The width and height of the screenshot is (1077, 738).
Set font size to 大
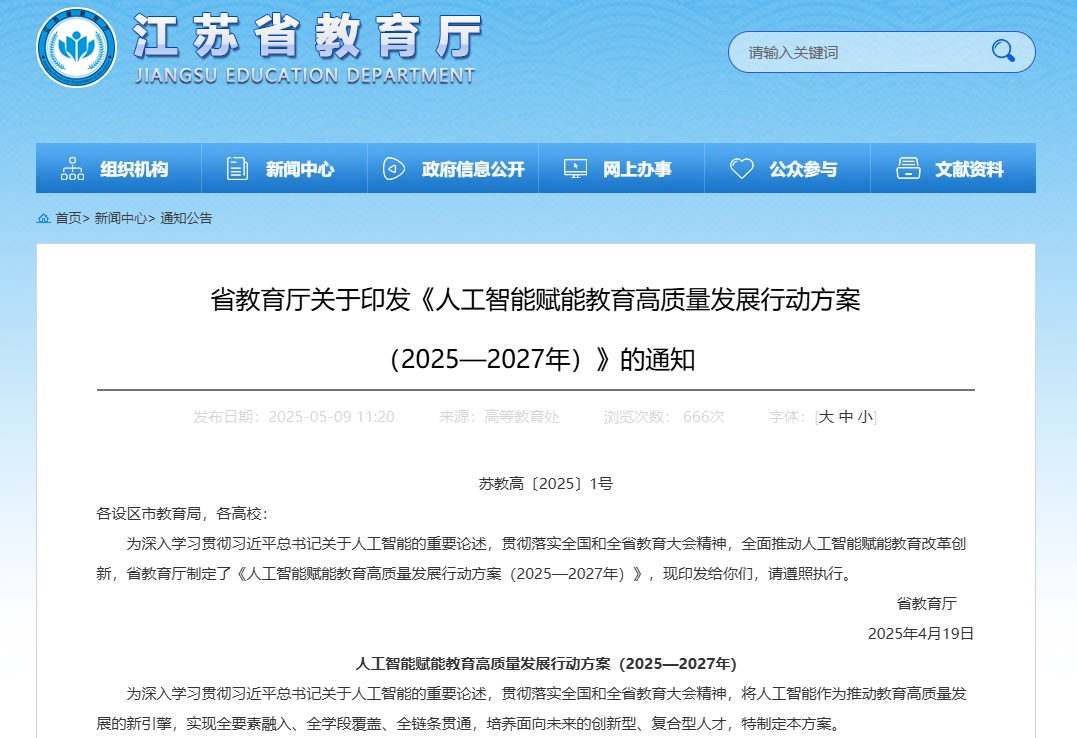[826, 417]
